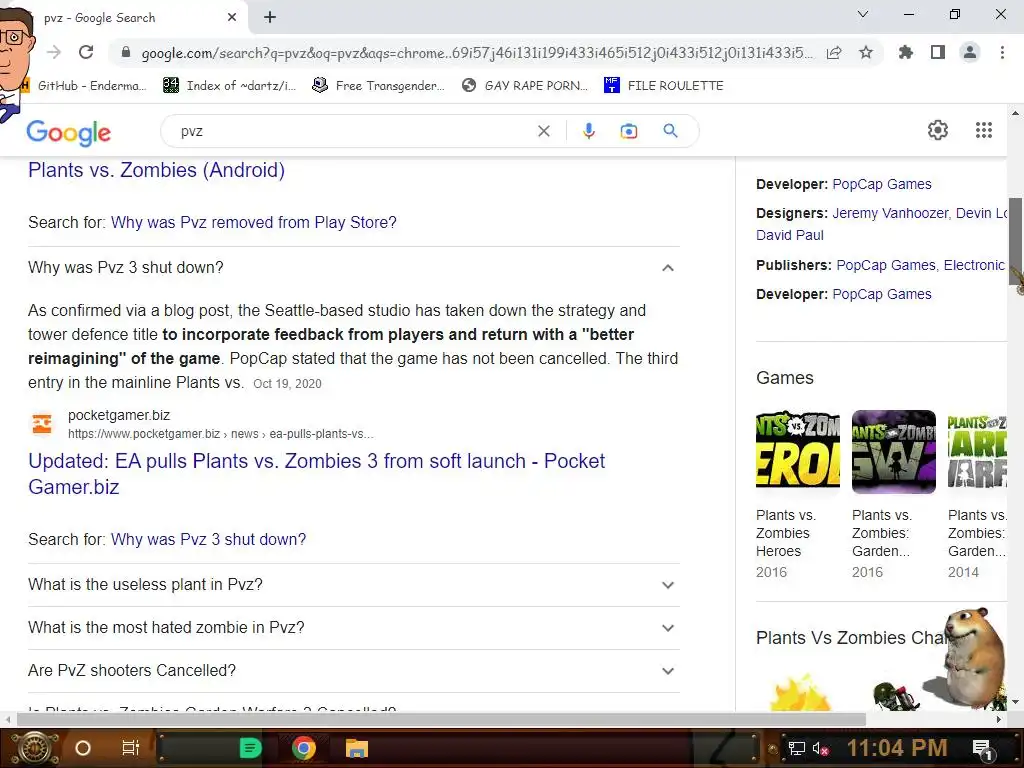
Task: Open first PopCap Games developer link
Action: pos(882,184)
